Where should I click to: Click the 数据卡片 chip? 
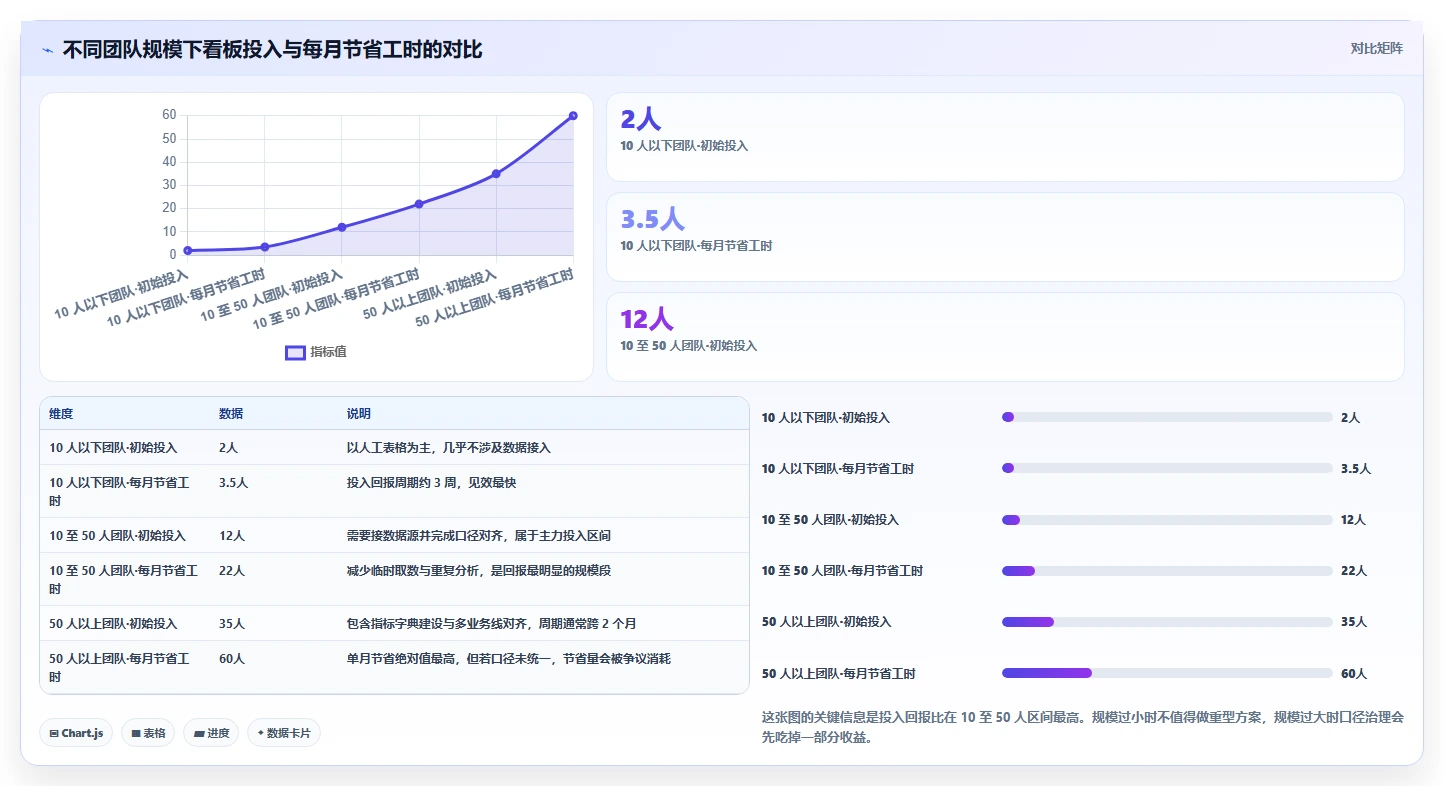(284, 733)
